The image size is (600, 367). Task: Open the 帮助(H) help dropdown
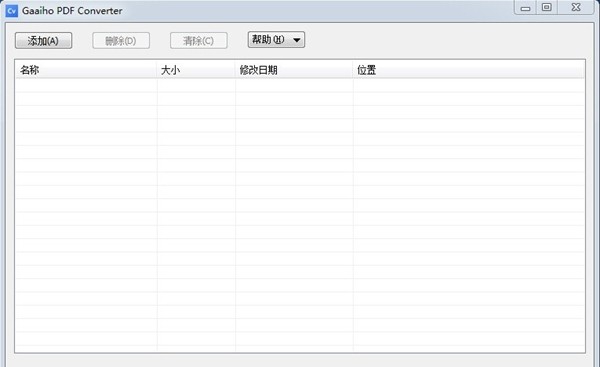pyautogui.click(x=276, y=40)
